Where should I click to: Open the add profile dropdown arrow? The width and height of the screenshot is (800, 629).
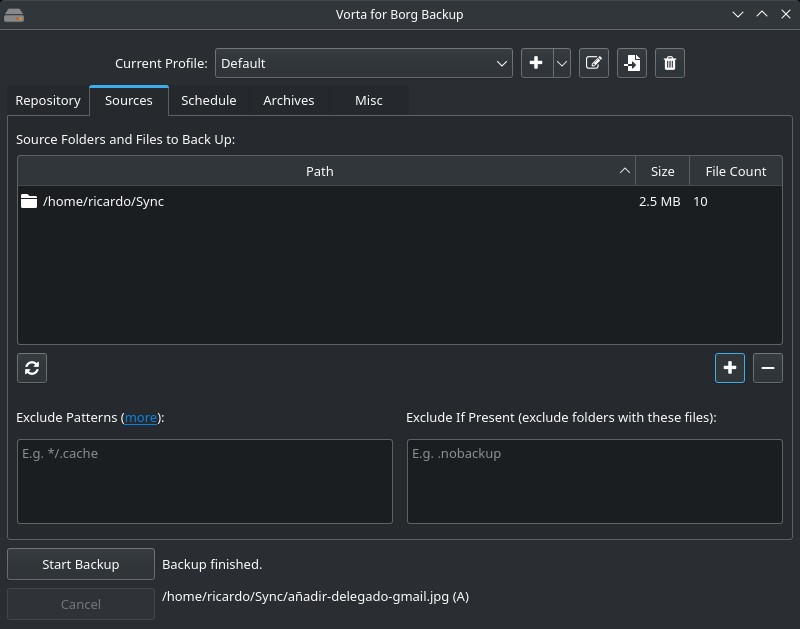(562, 63)
